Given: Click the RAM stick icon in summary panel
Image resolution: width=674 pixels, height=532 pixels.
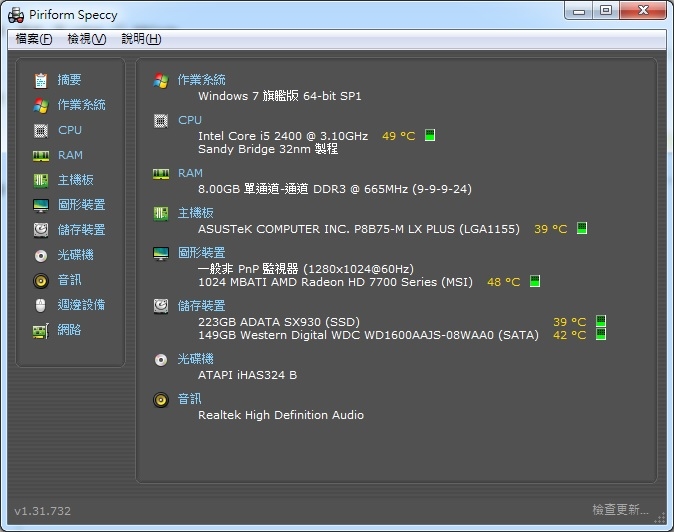Looking at the screenshot, I should coord(161,174).
